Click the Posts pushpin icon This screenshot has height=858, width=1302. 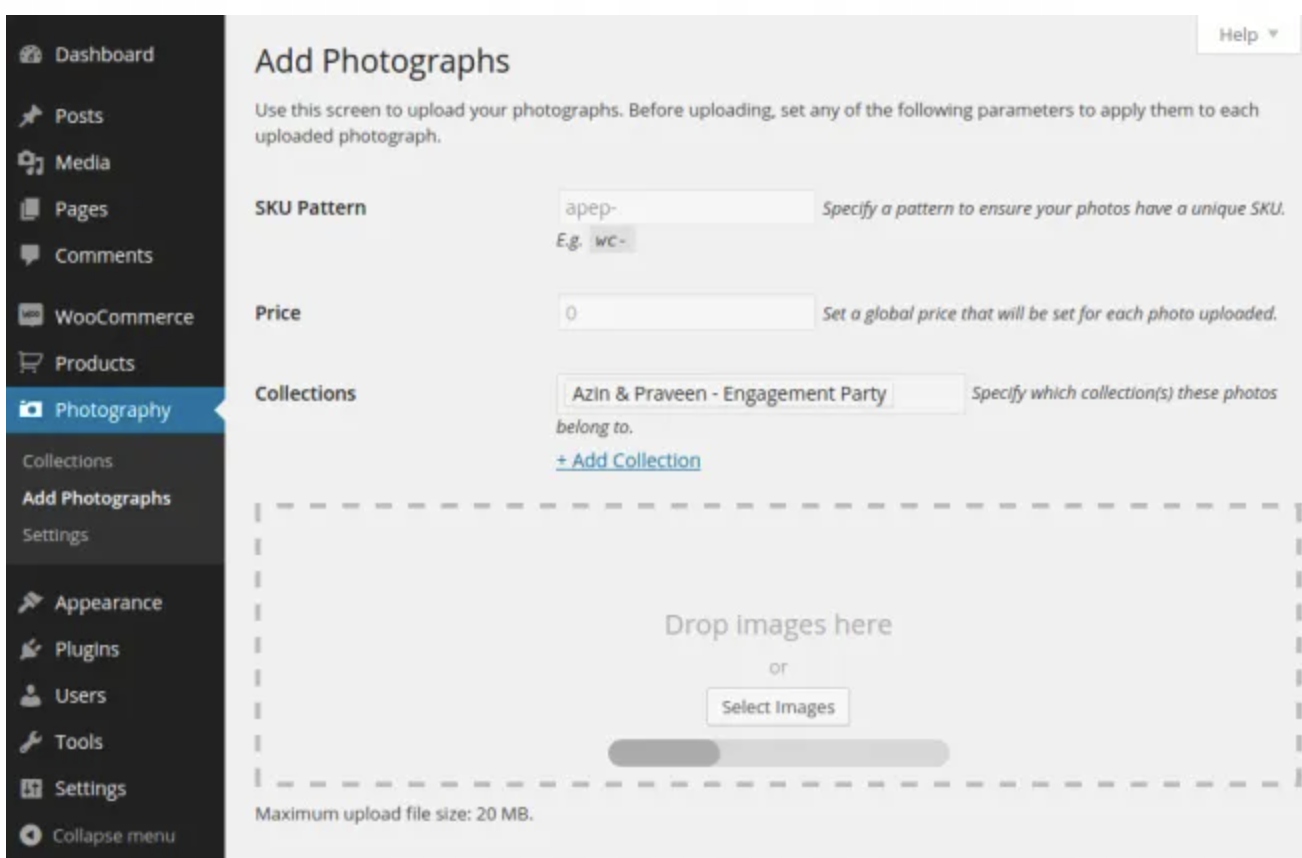pyautogui.click(x=30, y=117)
